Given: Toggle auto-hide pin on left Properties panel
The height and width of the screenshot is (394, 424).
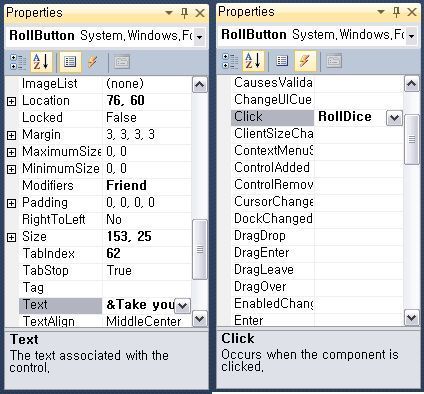Looking at the screenshot, I should pyautogui.click(x=184, y=13).
